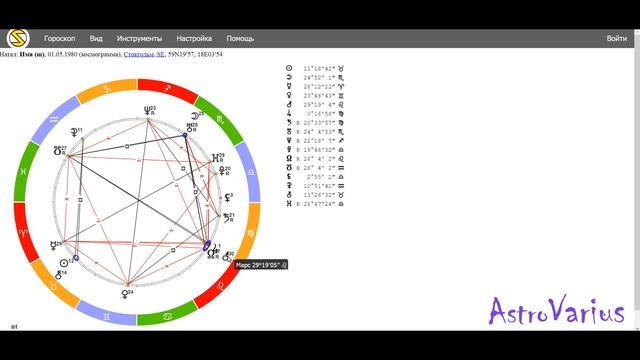This screenshot has width=640, height=360.
Task: Click the green Pisces zodiac segment
Action: click(24, 172)
